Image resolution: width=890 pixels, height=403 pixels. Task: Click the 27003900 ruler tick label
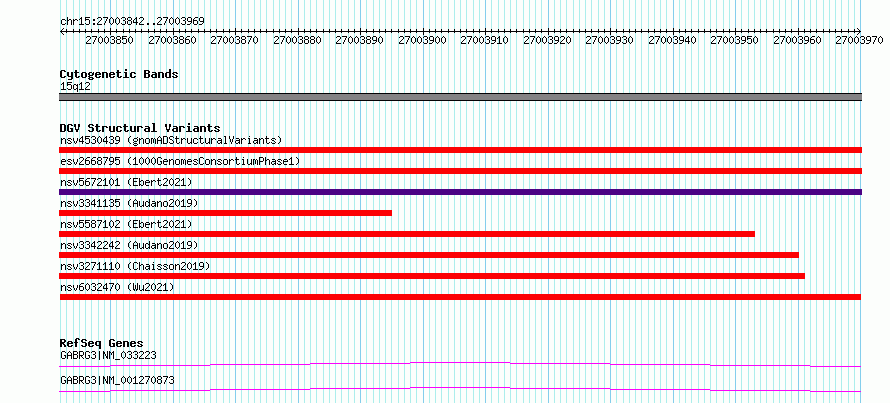[x=422, y=41]
